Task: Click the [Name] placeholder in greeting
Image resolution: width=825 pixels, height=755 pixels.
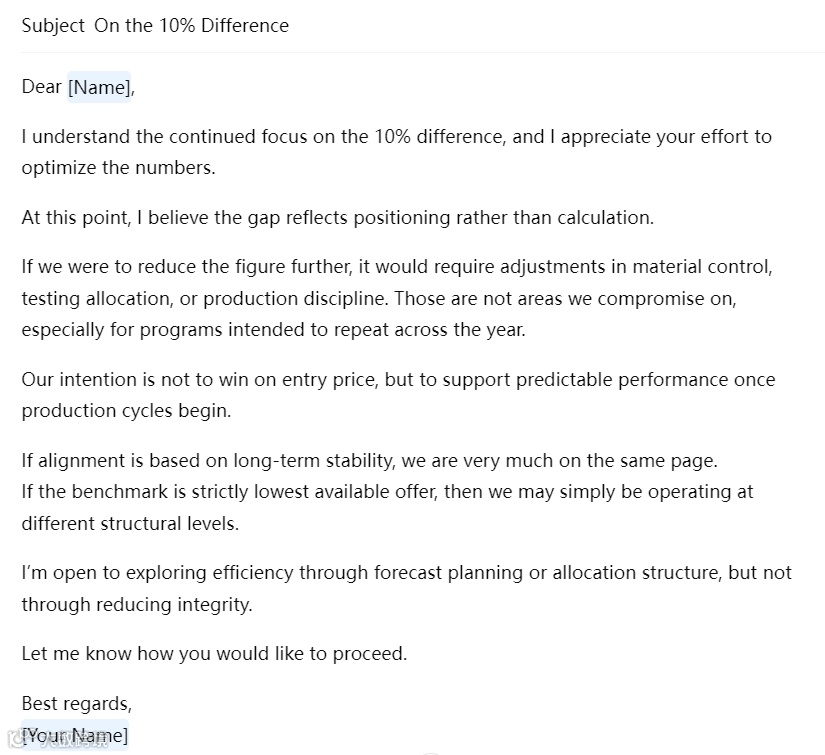Action: click(99, 87)
